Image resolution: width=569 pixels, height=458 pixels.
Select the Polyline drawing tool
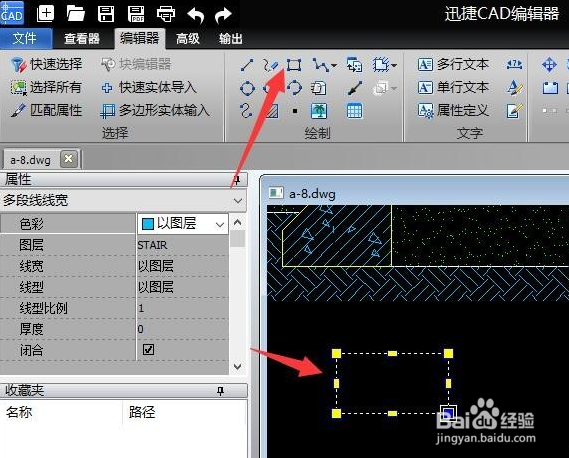pos(320,65)
